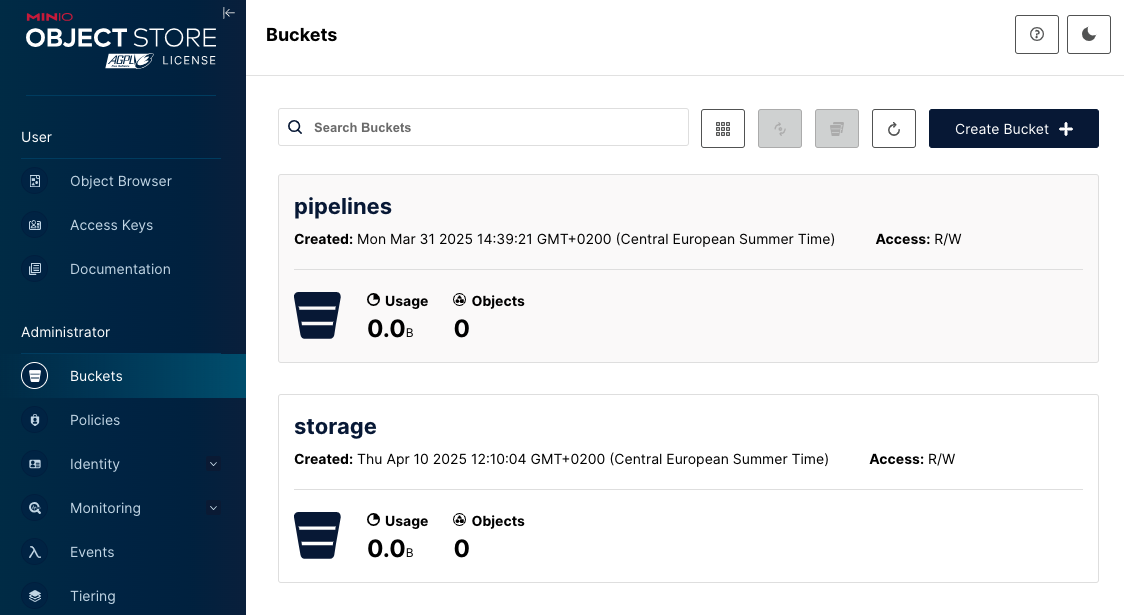Open the Policies page
The width and height of the screenshot is (1124, 615).
tap(95, 420)
